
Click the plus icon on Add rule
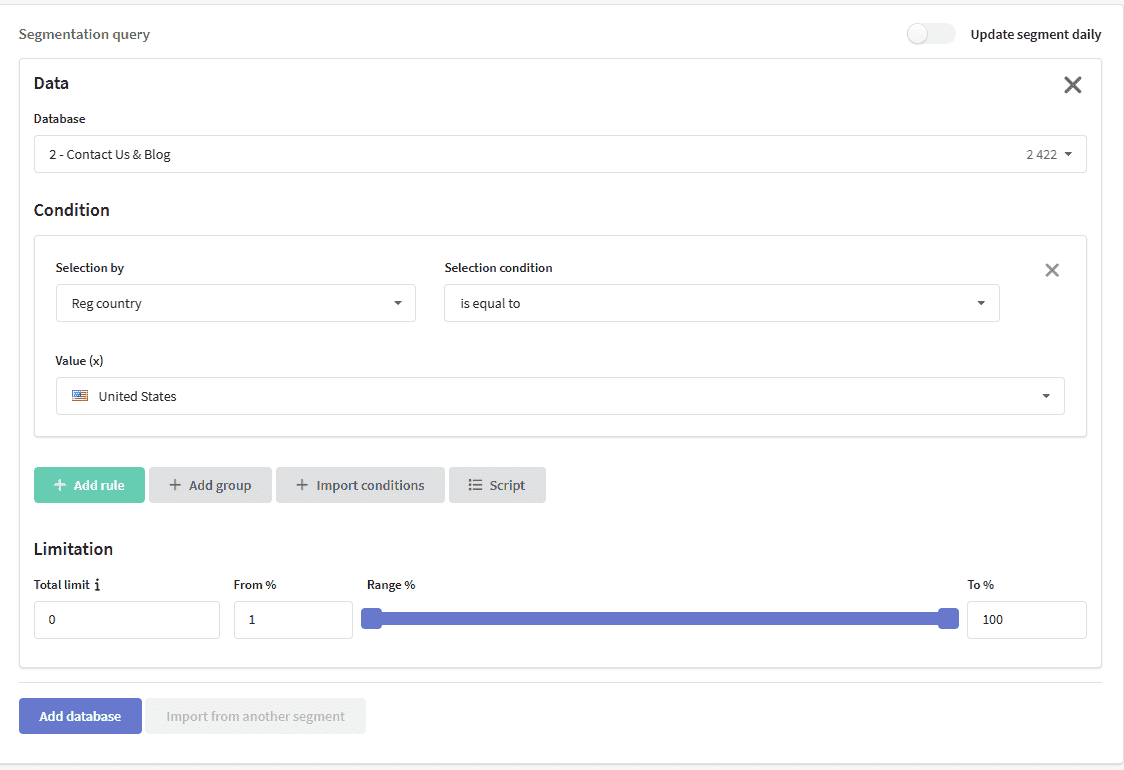tap(60, 485)
